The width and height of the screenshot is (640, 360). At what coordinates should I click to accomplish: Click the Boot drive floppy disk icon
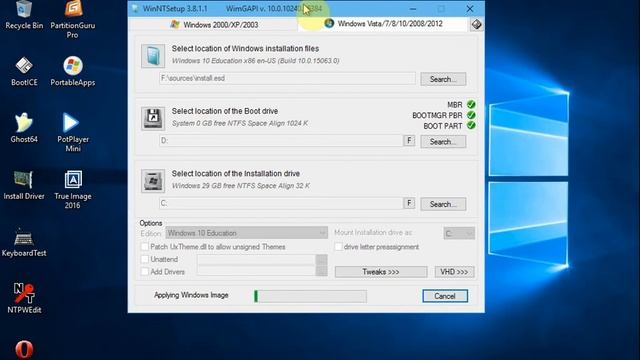click(x=153, y=118)
